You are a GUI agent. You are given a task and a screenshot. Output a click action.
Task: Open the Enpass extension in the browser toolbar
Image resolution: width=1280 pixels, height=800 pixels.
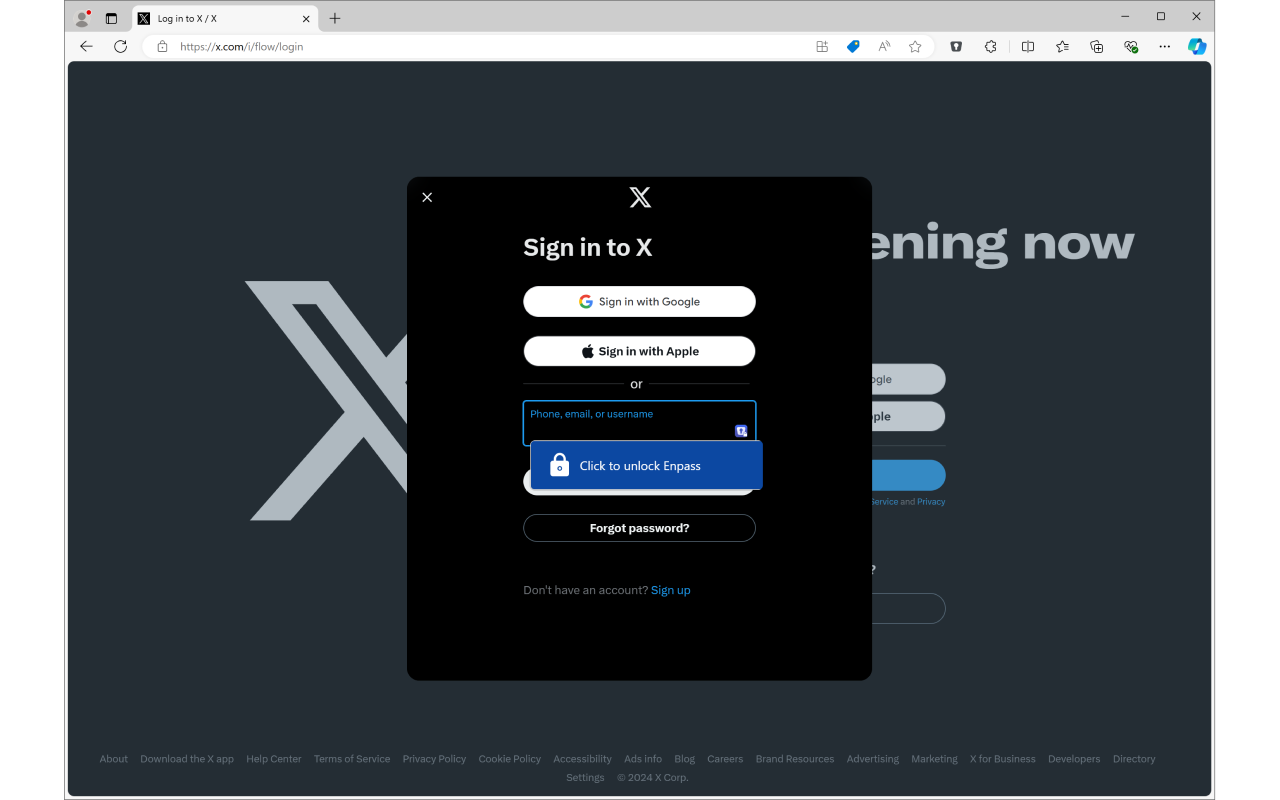pos(956,46)
